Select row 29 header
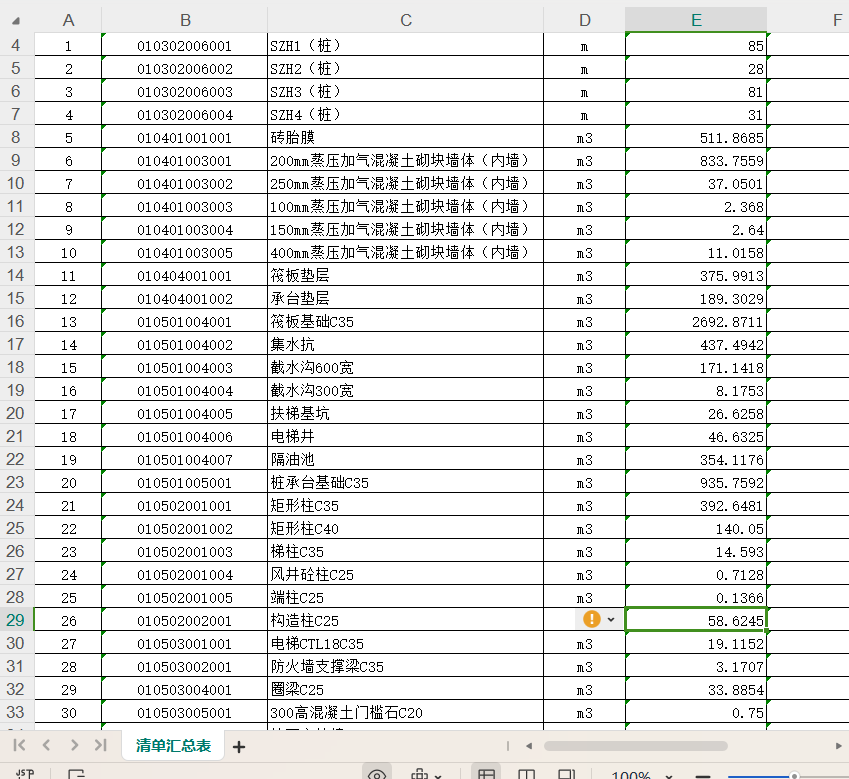The height and width of the screenshot is (779, 849). pos(16,620)
